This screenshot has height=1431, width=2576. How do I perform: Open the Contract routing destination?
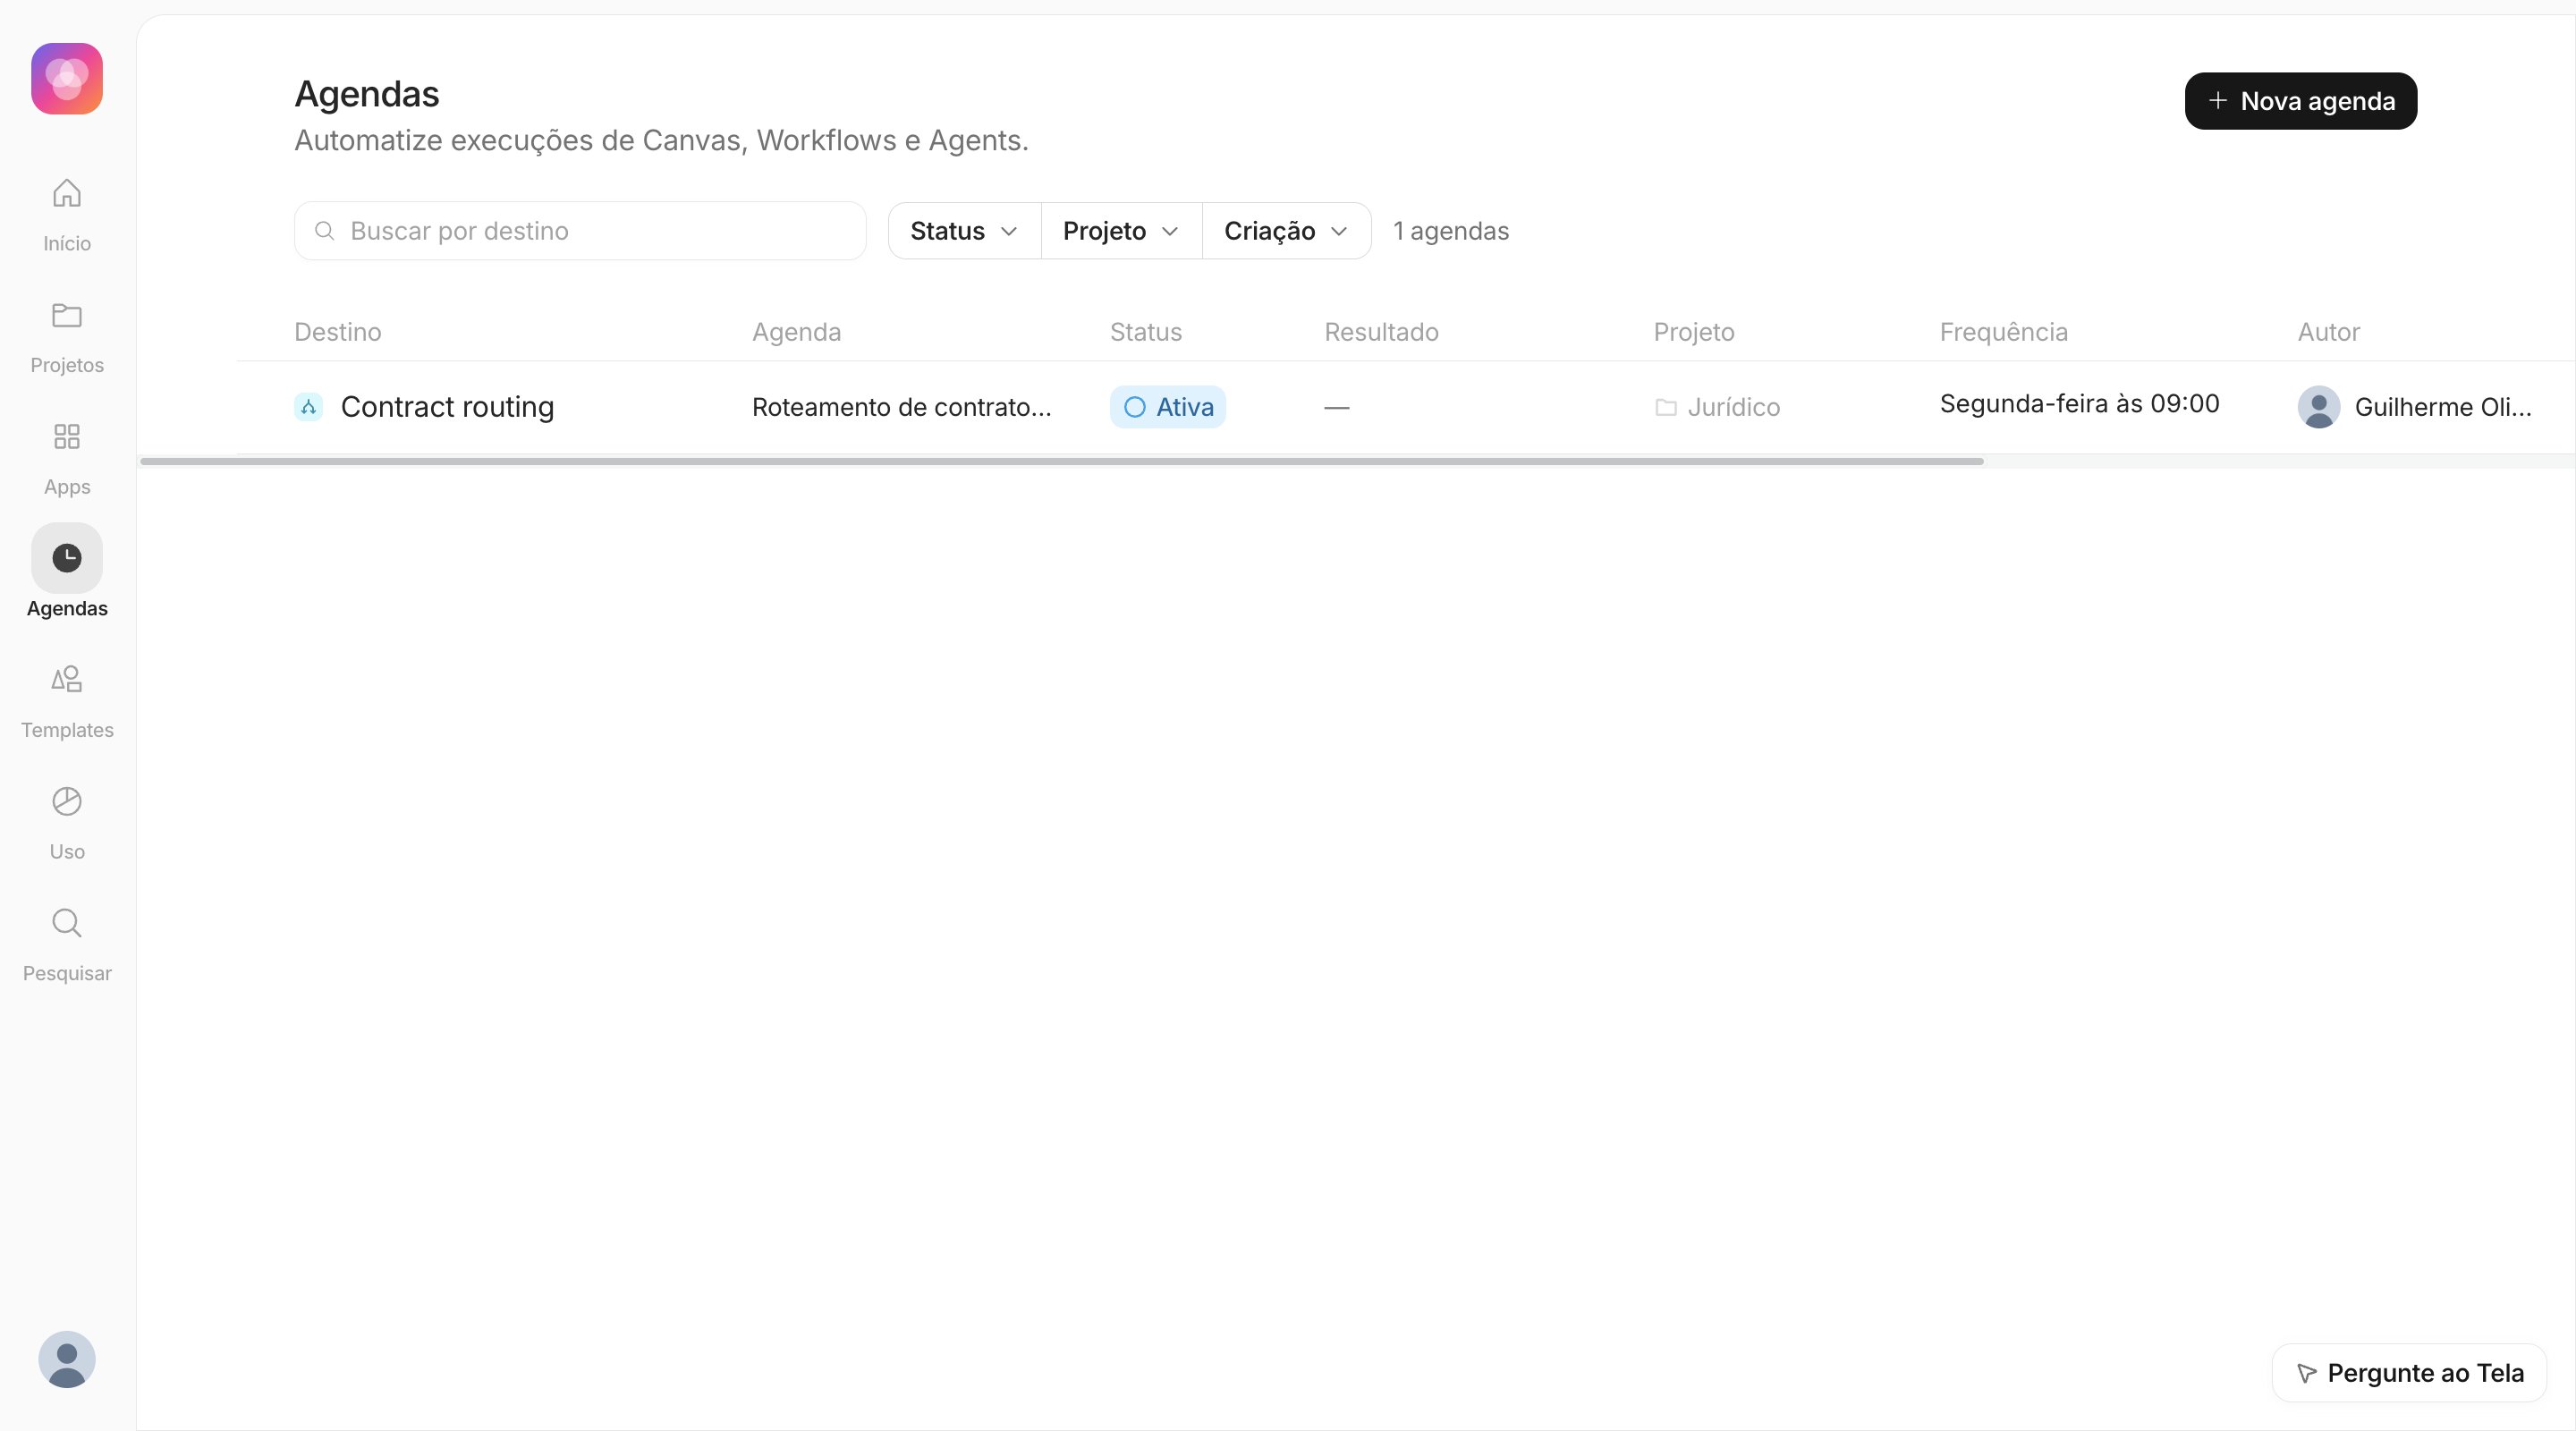[x=447, y=407]
